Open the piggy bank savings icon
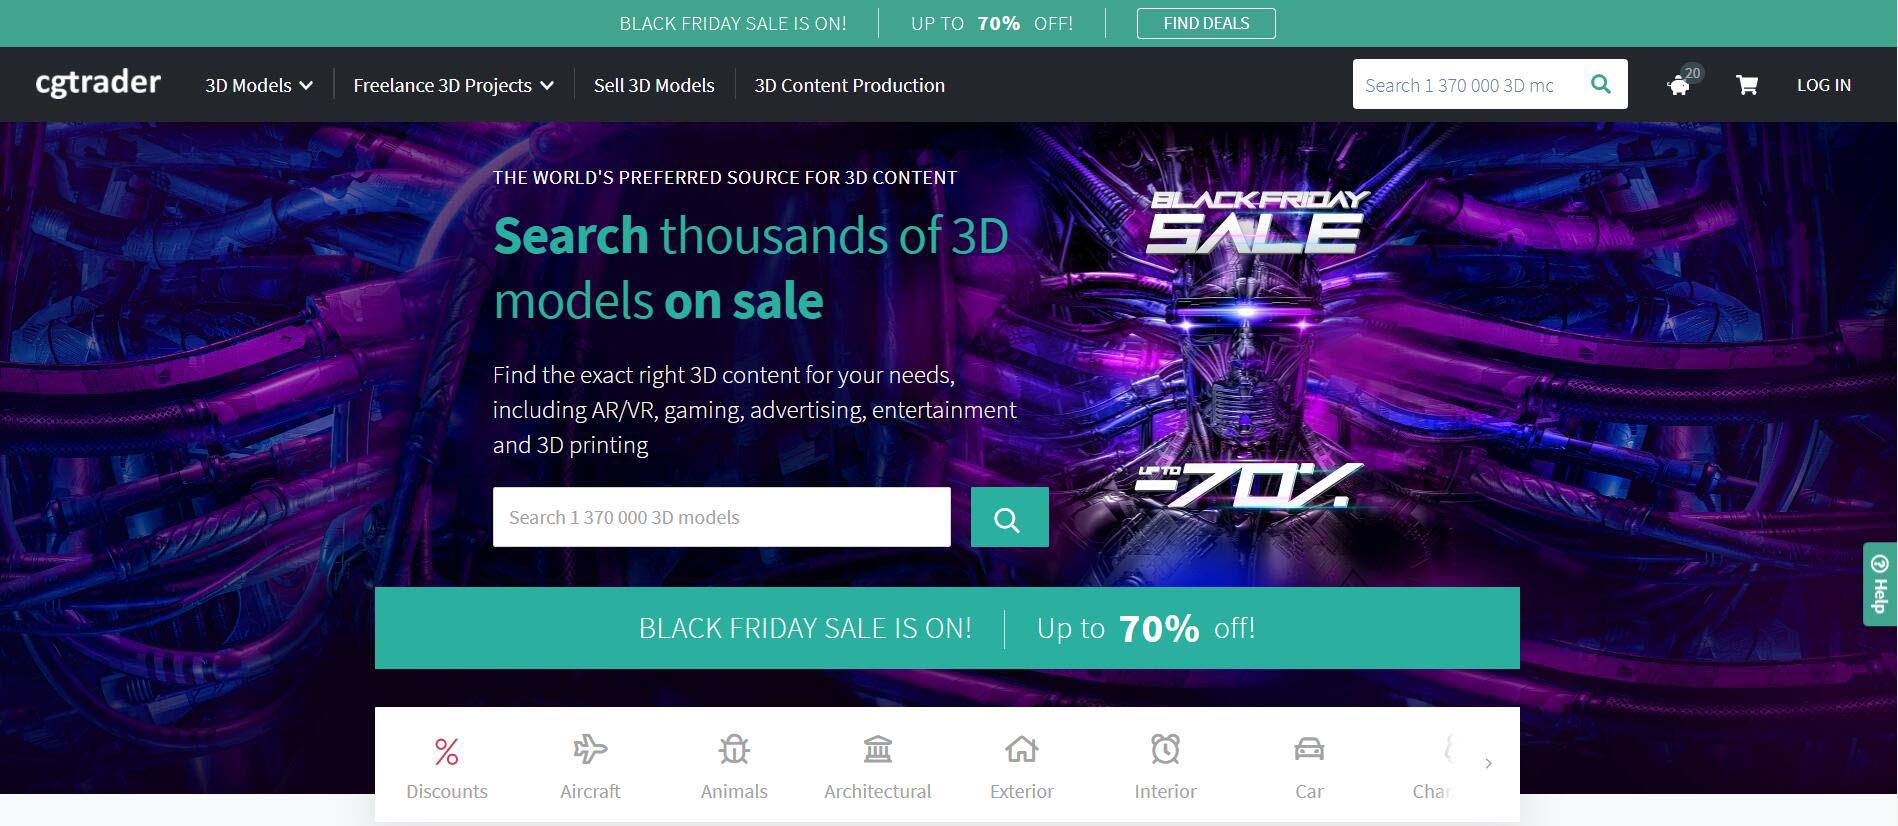 click(x=1680, y=86)
